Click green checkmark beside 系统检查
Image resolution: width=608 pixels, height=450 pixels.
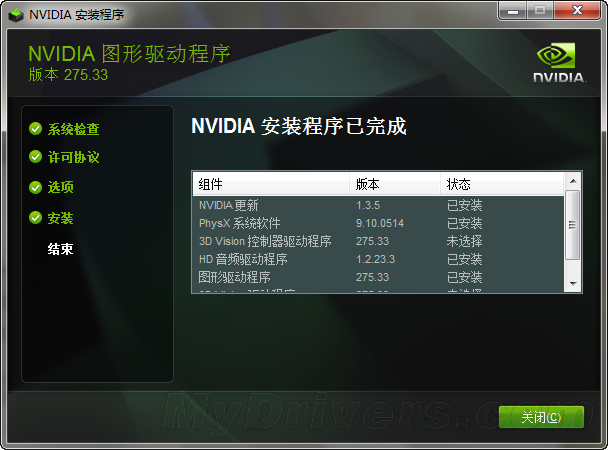35,129
